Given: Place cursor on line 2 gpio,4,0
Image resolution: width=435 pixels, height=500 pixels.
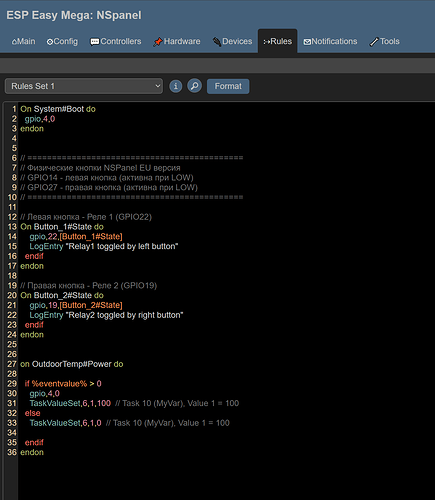Looking at the screenshot, I should [x=40, y=119].
